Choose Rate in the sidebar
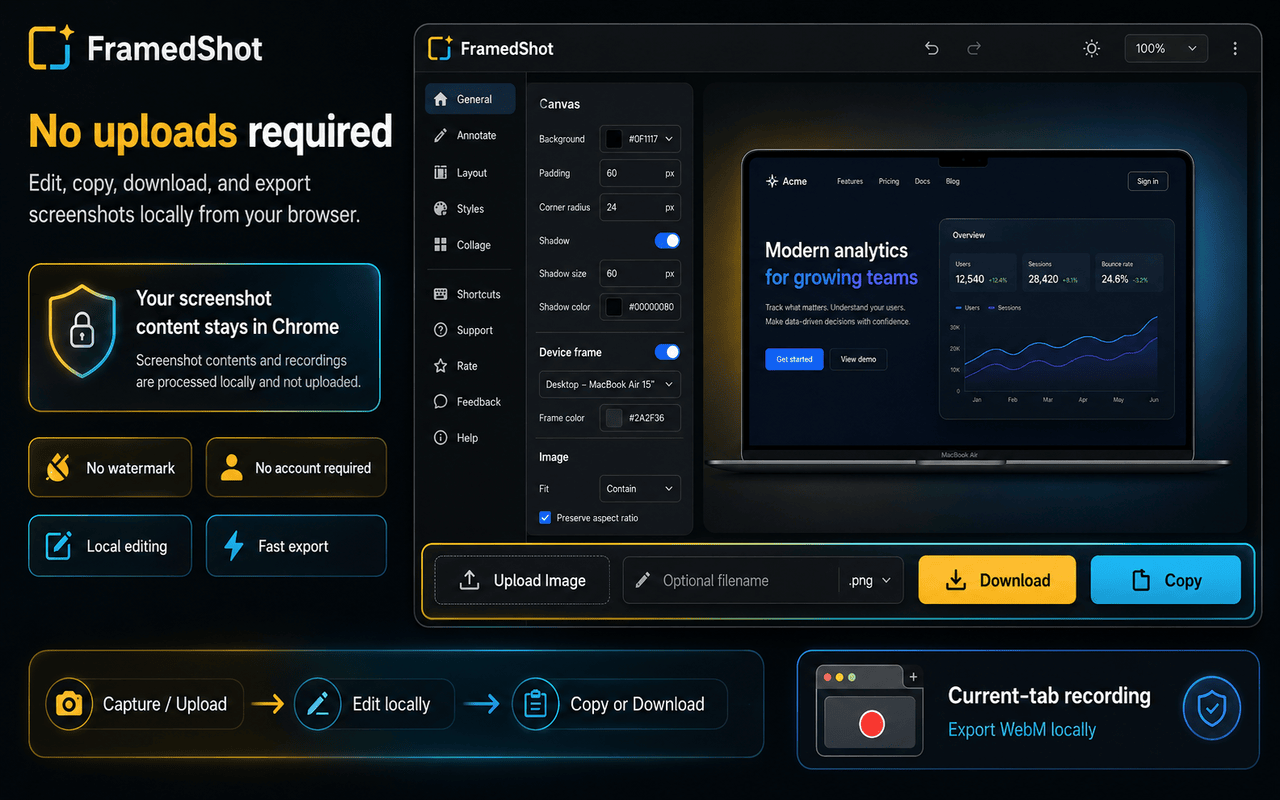This screenshot has height=800, width=1280. coord(470,366)
